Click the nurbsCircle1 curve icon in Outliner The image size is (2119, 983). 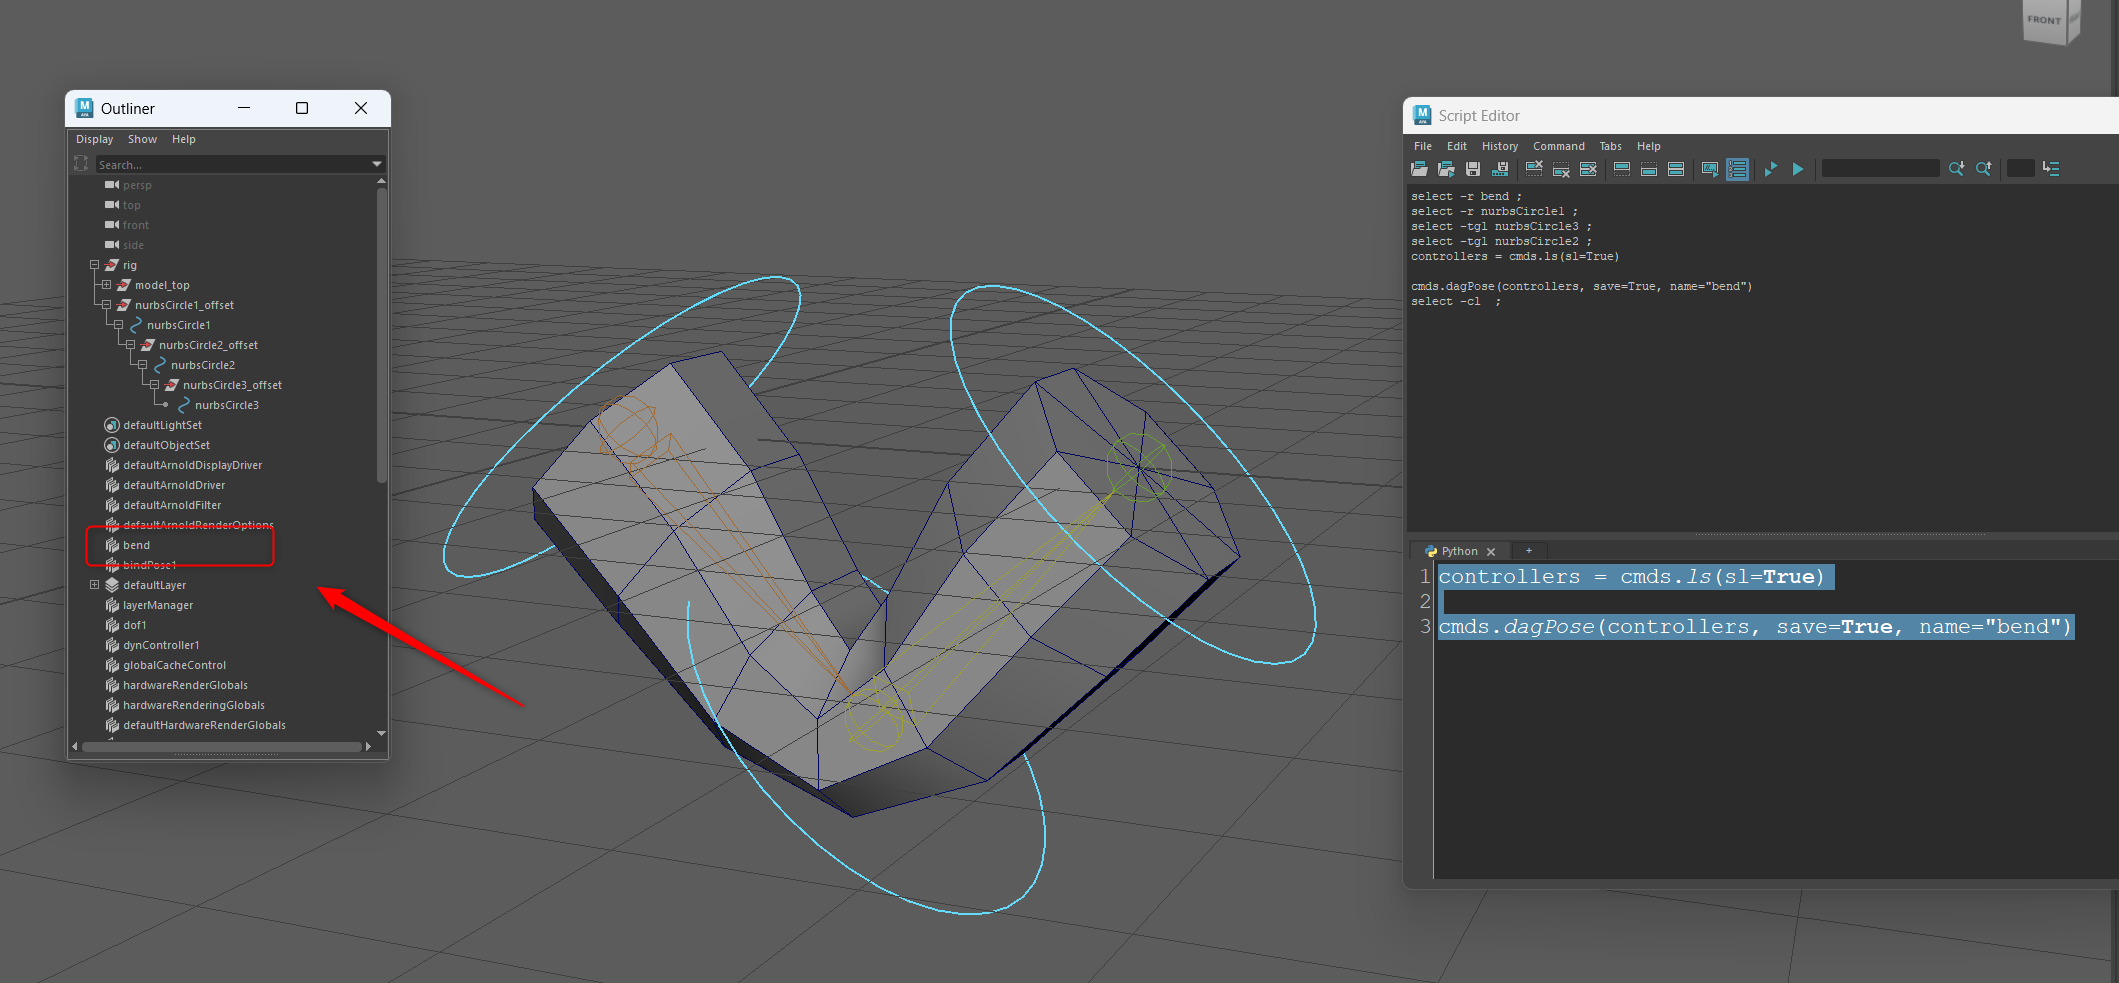pyautogui.click(x=136, y=325)
